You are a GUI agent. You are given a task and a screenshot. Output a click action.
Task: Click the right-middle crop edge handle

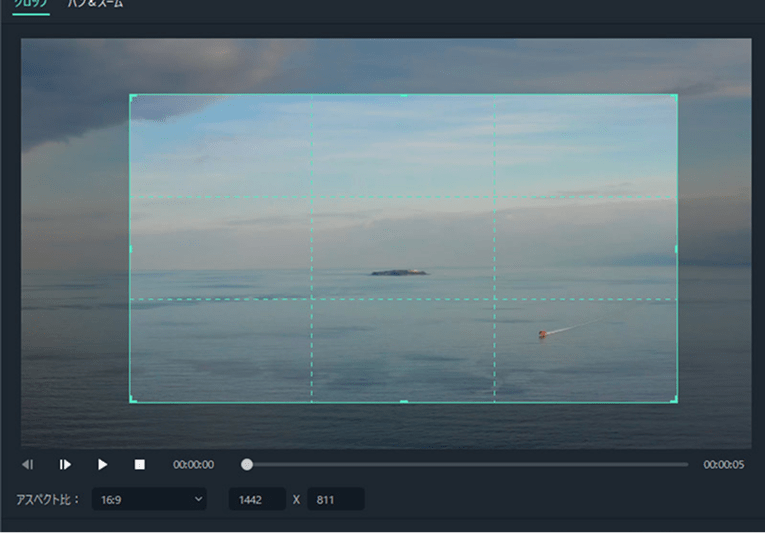coord(676,249)
